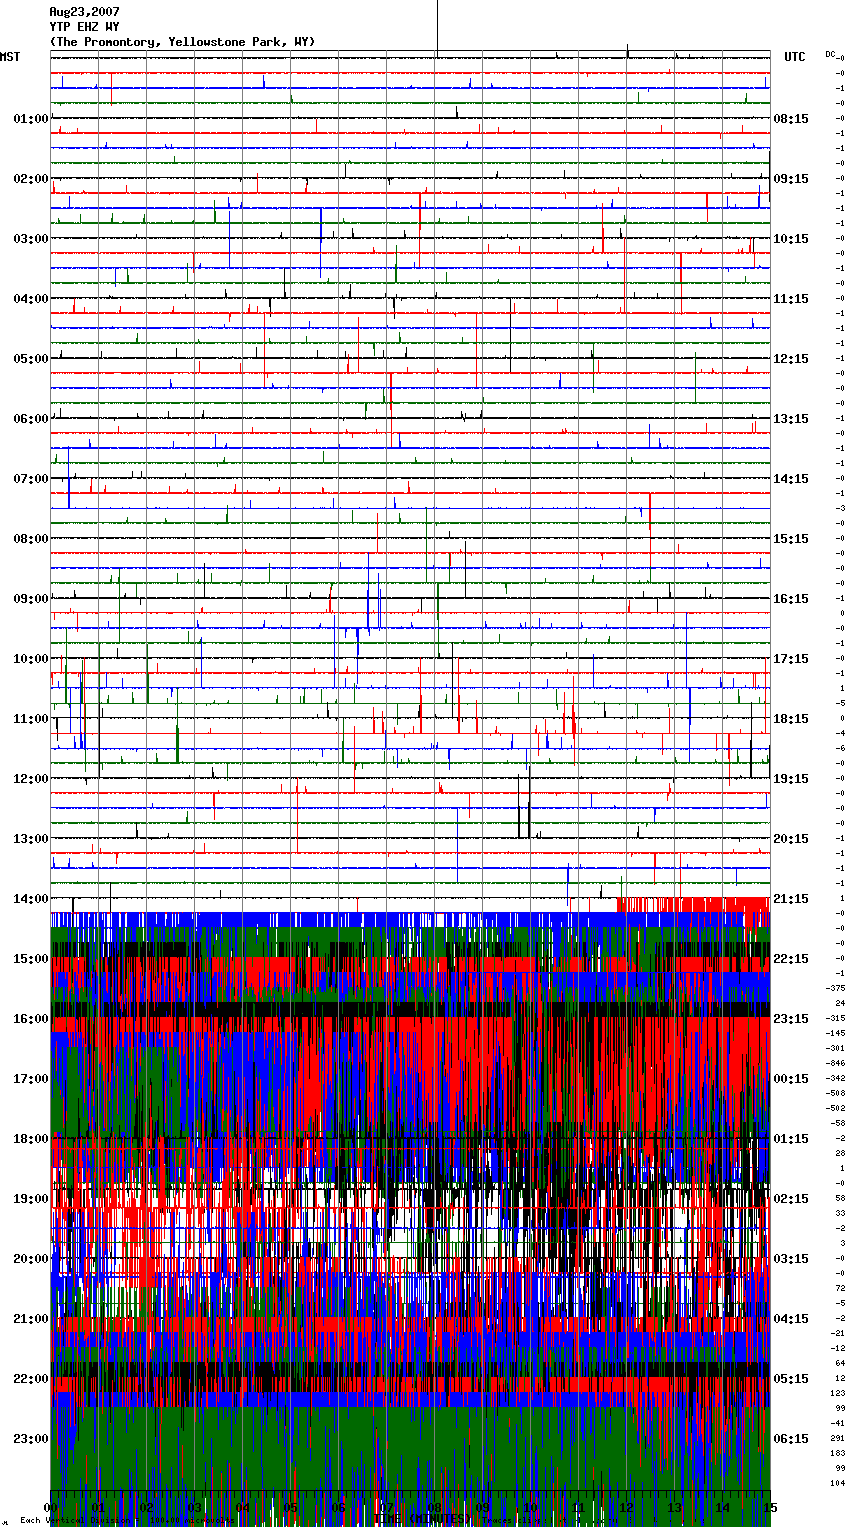
Task: Click the date label Aug23,2007
Action: click(x=85, y=12)
